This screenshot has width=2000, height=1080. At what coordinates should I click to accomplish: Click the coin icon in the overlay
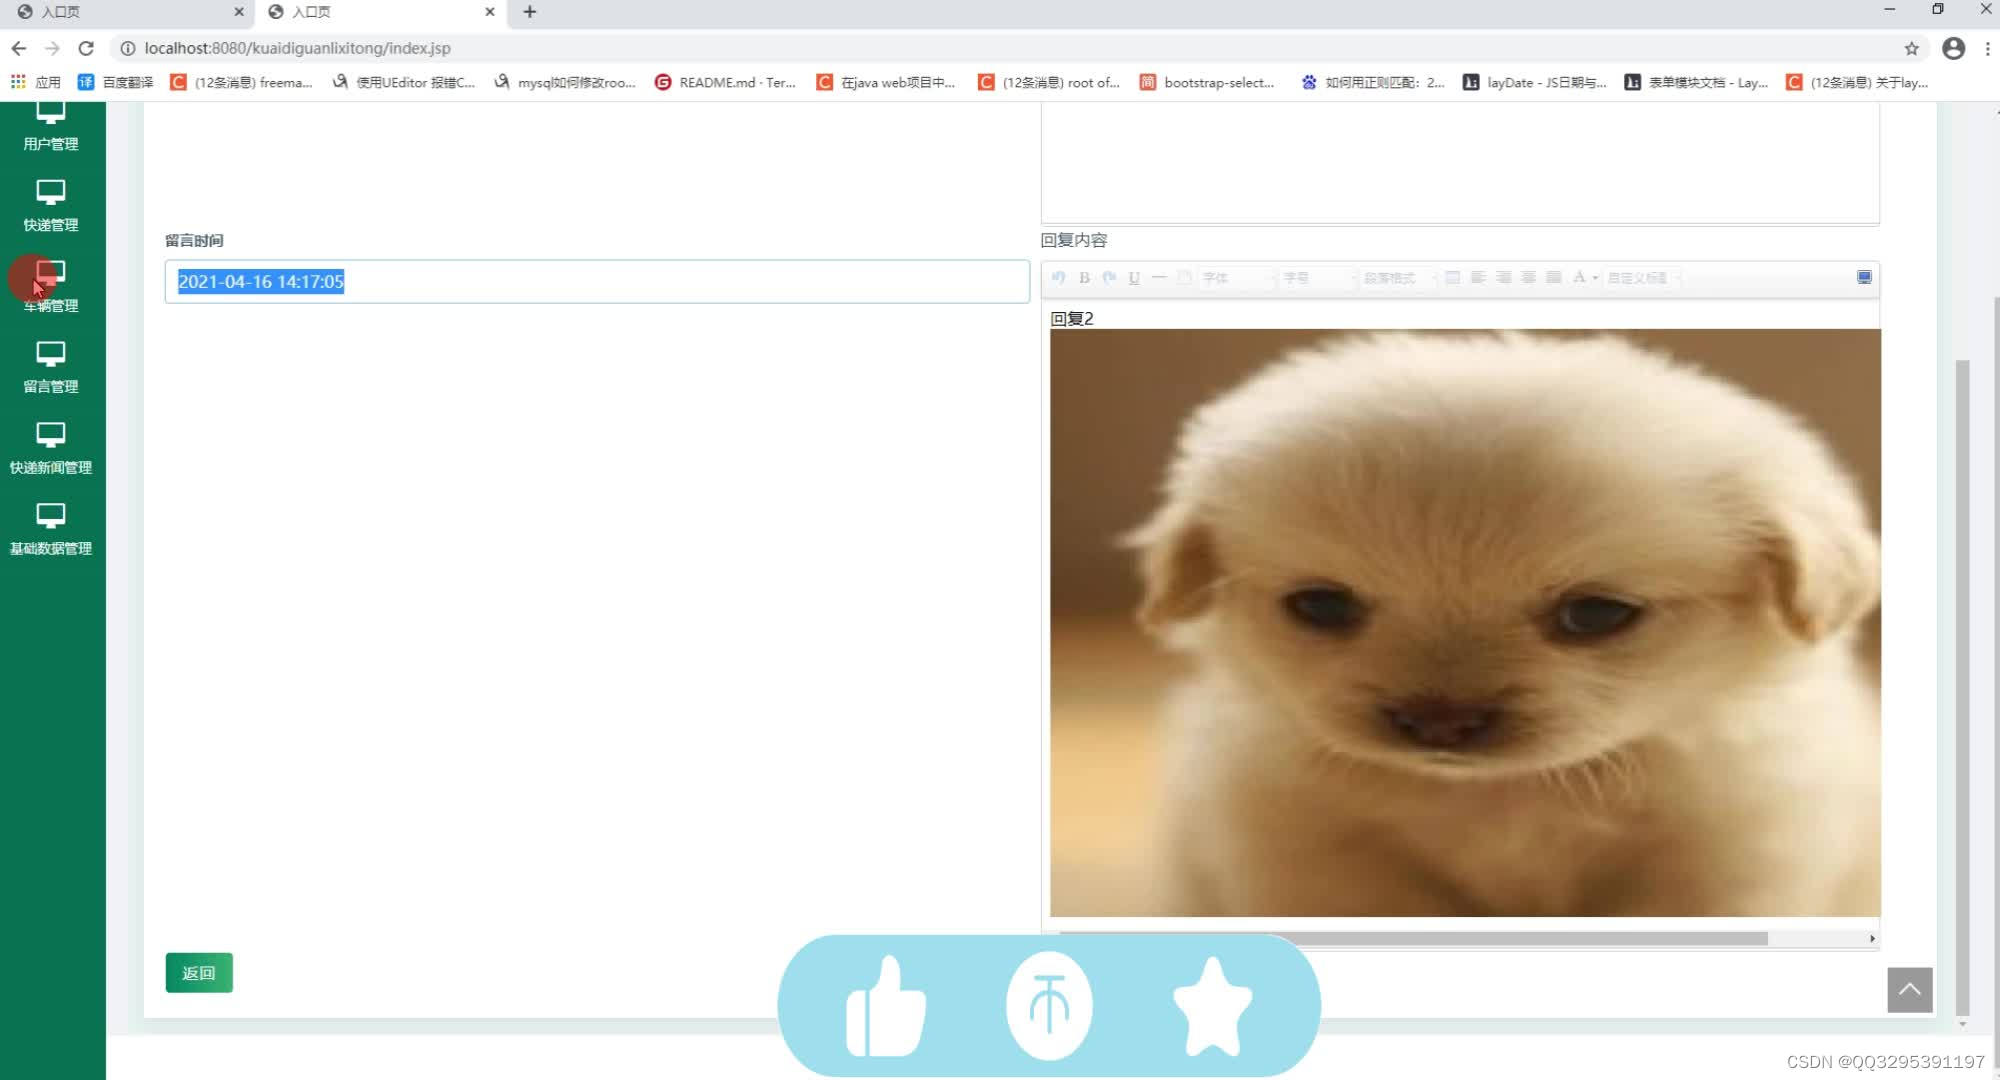coord(1049,1006)
